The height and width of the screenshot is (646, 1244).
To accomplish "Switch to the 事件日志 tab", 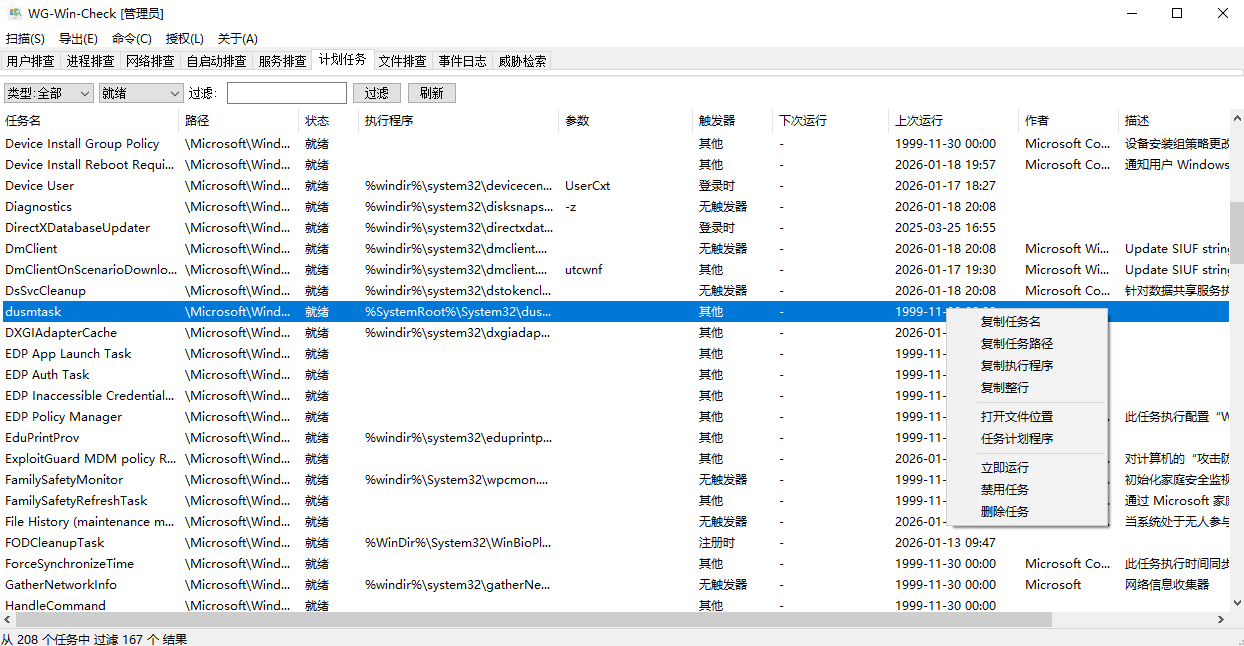I will pos(462,61).
